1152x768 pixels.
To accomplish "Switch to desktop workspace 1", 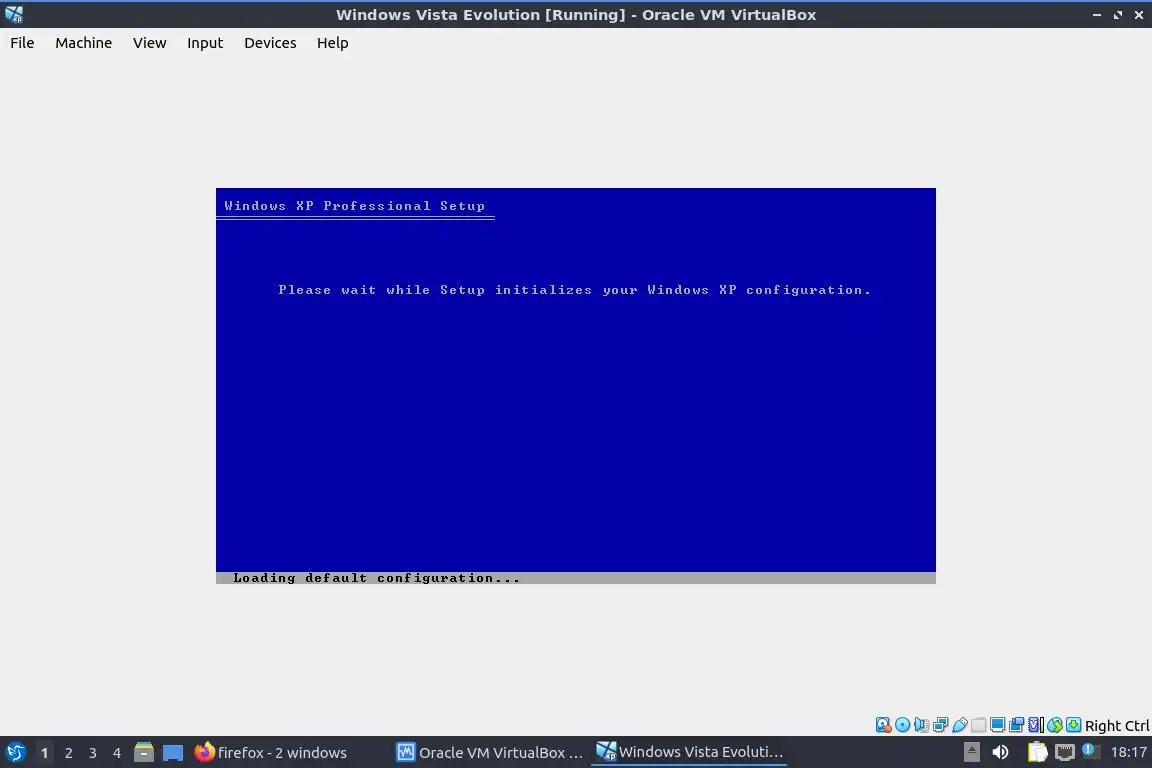I will point(44,753).
